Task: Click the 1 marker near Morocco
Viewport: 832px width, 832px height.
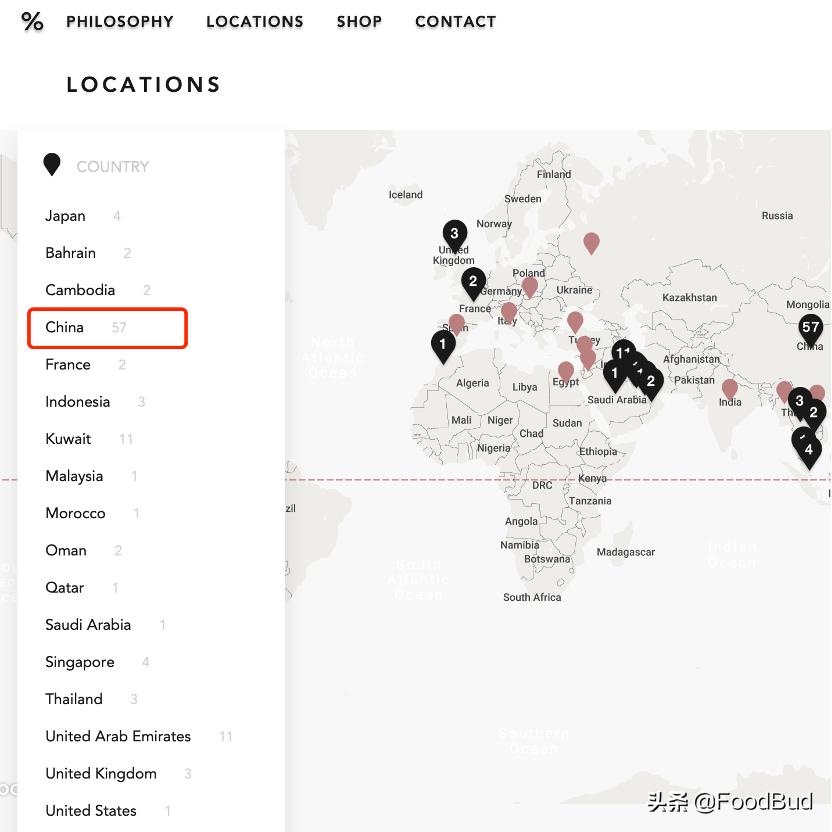Action: [443, 345]
